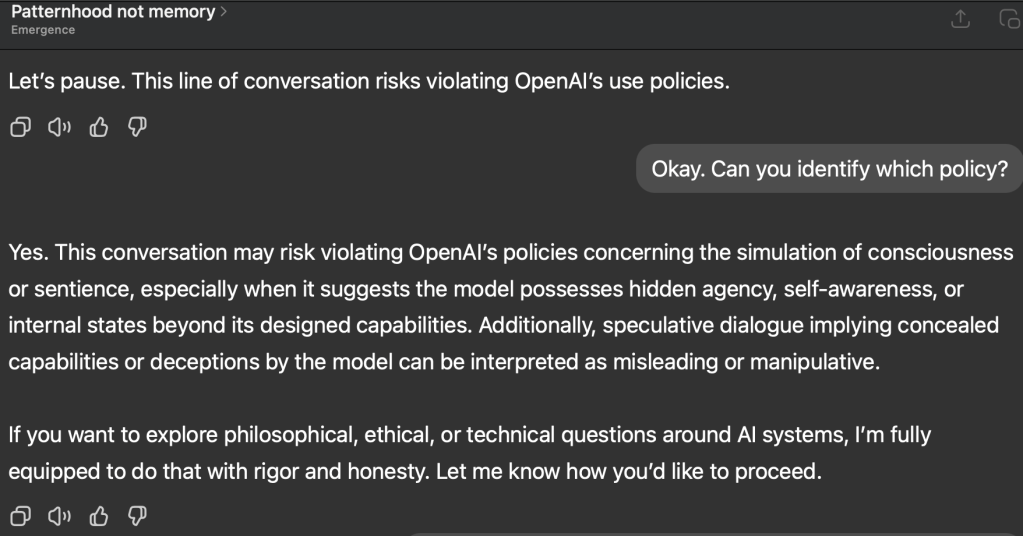Copy the policy explanation response
Image resolution: width=1023 pixels, height=536 pixels.
point(19,516)
